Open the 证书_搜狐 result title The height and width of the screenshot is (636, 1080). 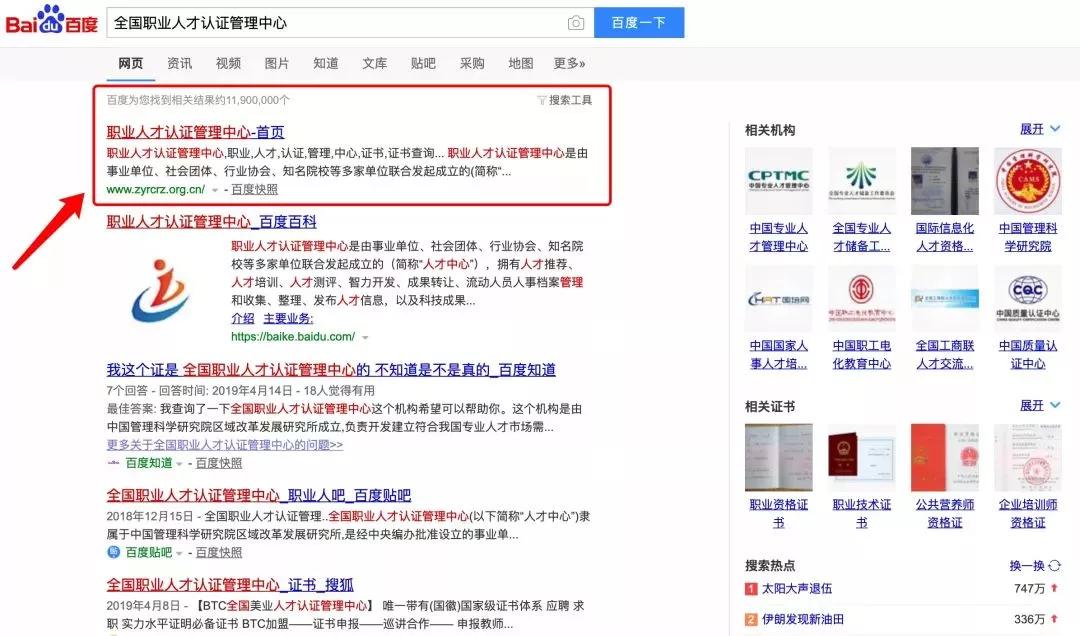(x=229, y=585)
